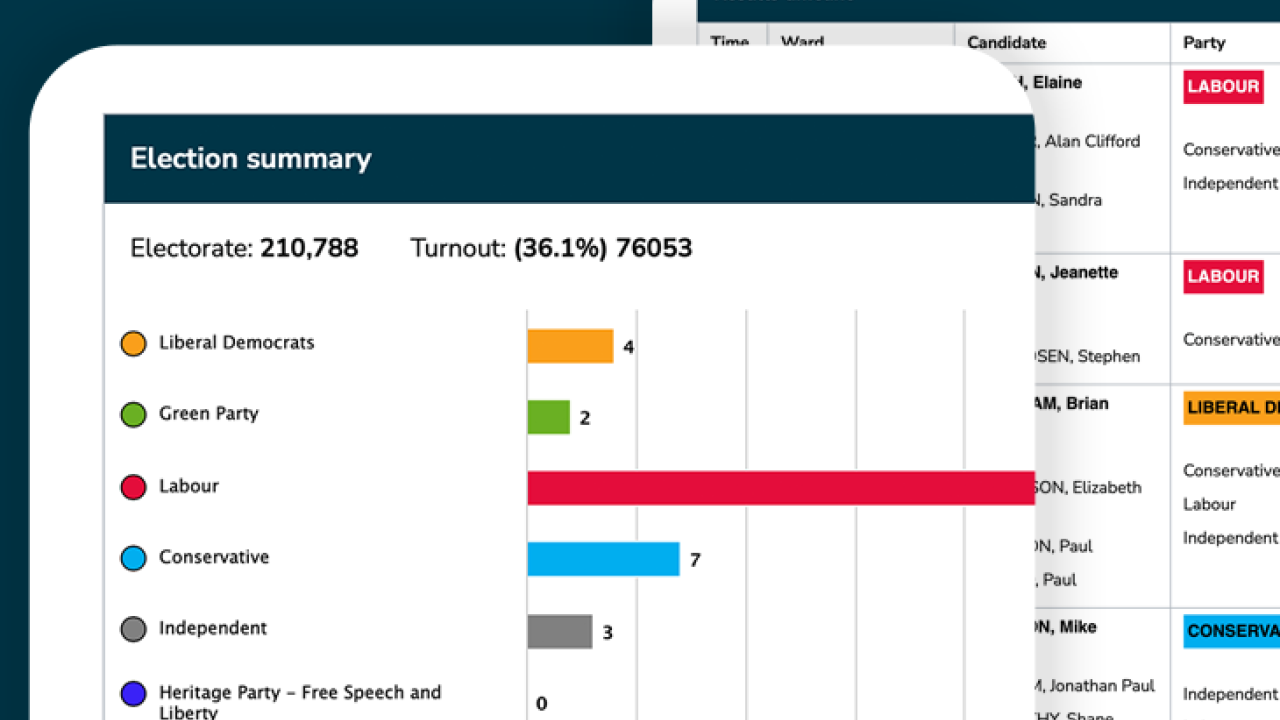The width and height of the screenshot is (1280, 720).
Task: Click the Labour legend circle icon
Action: (133, 487)
